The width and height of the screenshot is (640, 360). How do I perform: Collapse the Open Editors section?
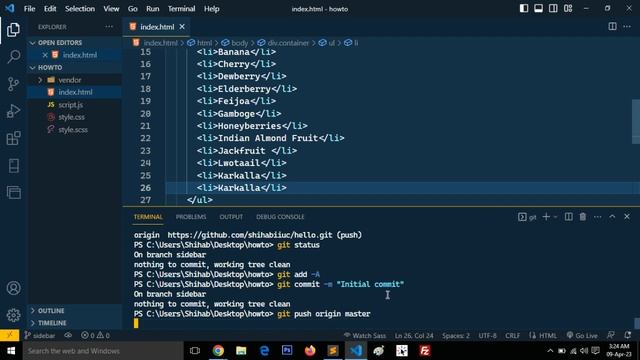33,42
